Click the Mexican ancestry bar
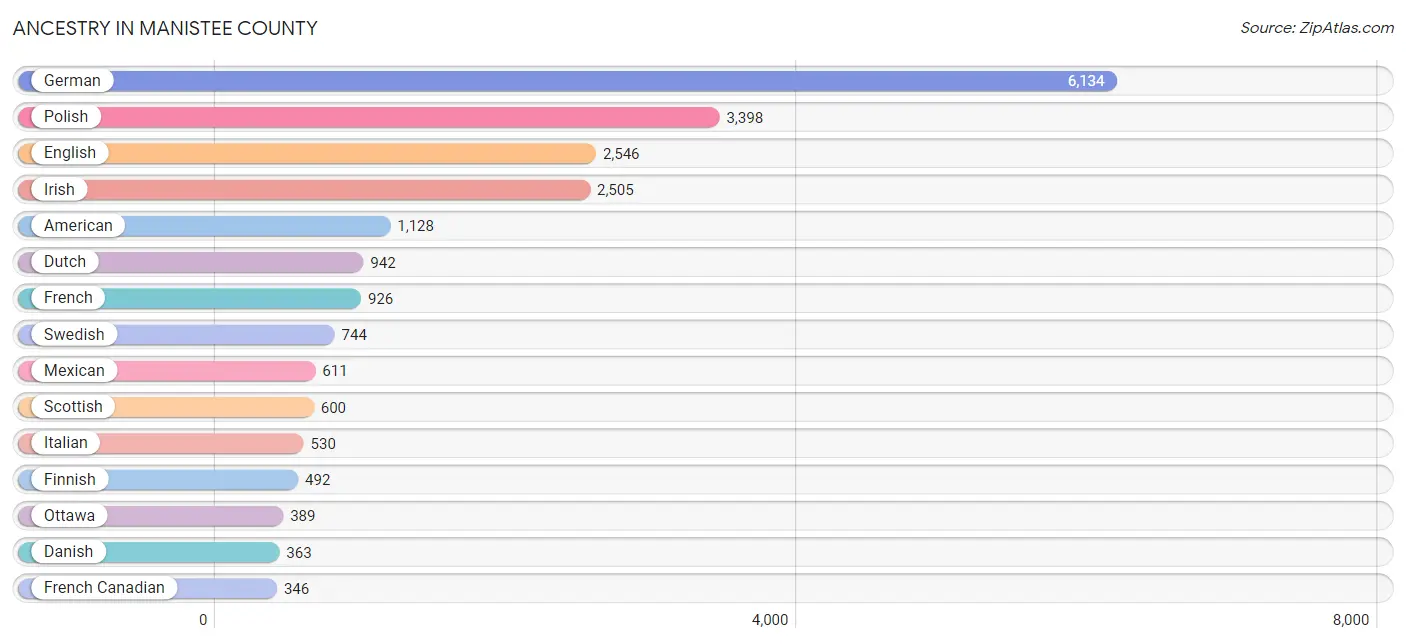Image resolution: width=1406 pixels, height=644 pixels. coord(166,371)
